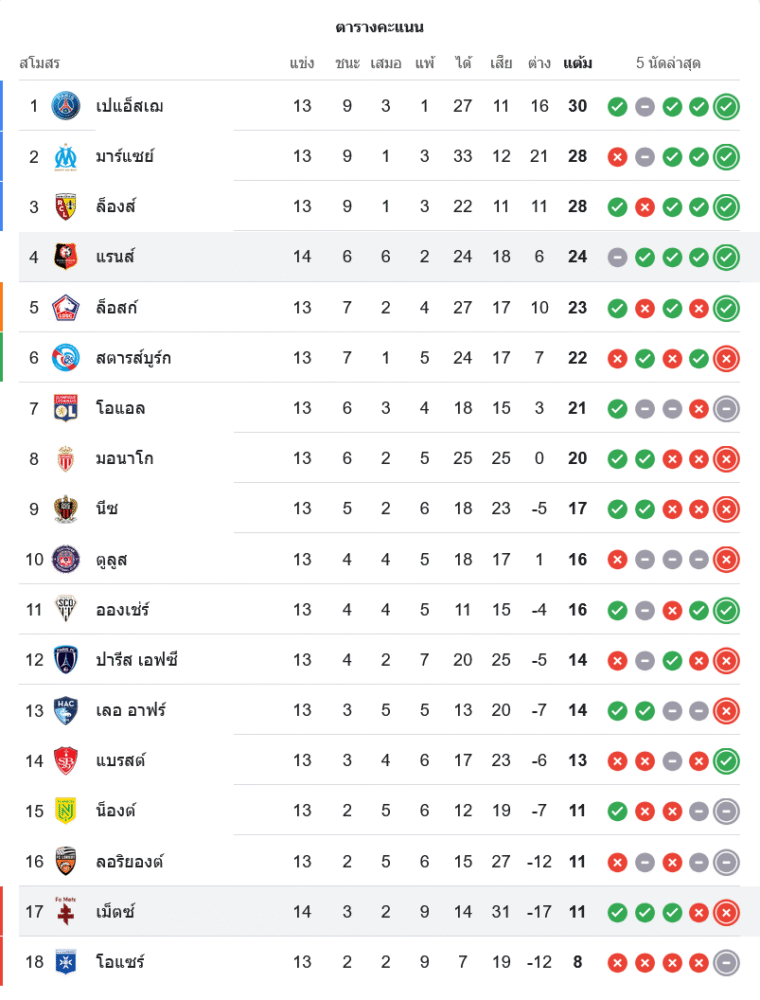Screen dimensions: 760x1000
Task: Click the Strasbourg team crest
Action: [x=66, y=357]
